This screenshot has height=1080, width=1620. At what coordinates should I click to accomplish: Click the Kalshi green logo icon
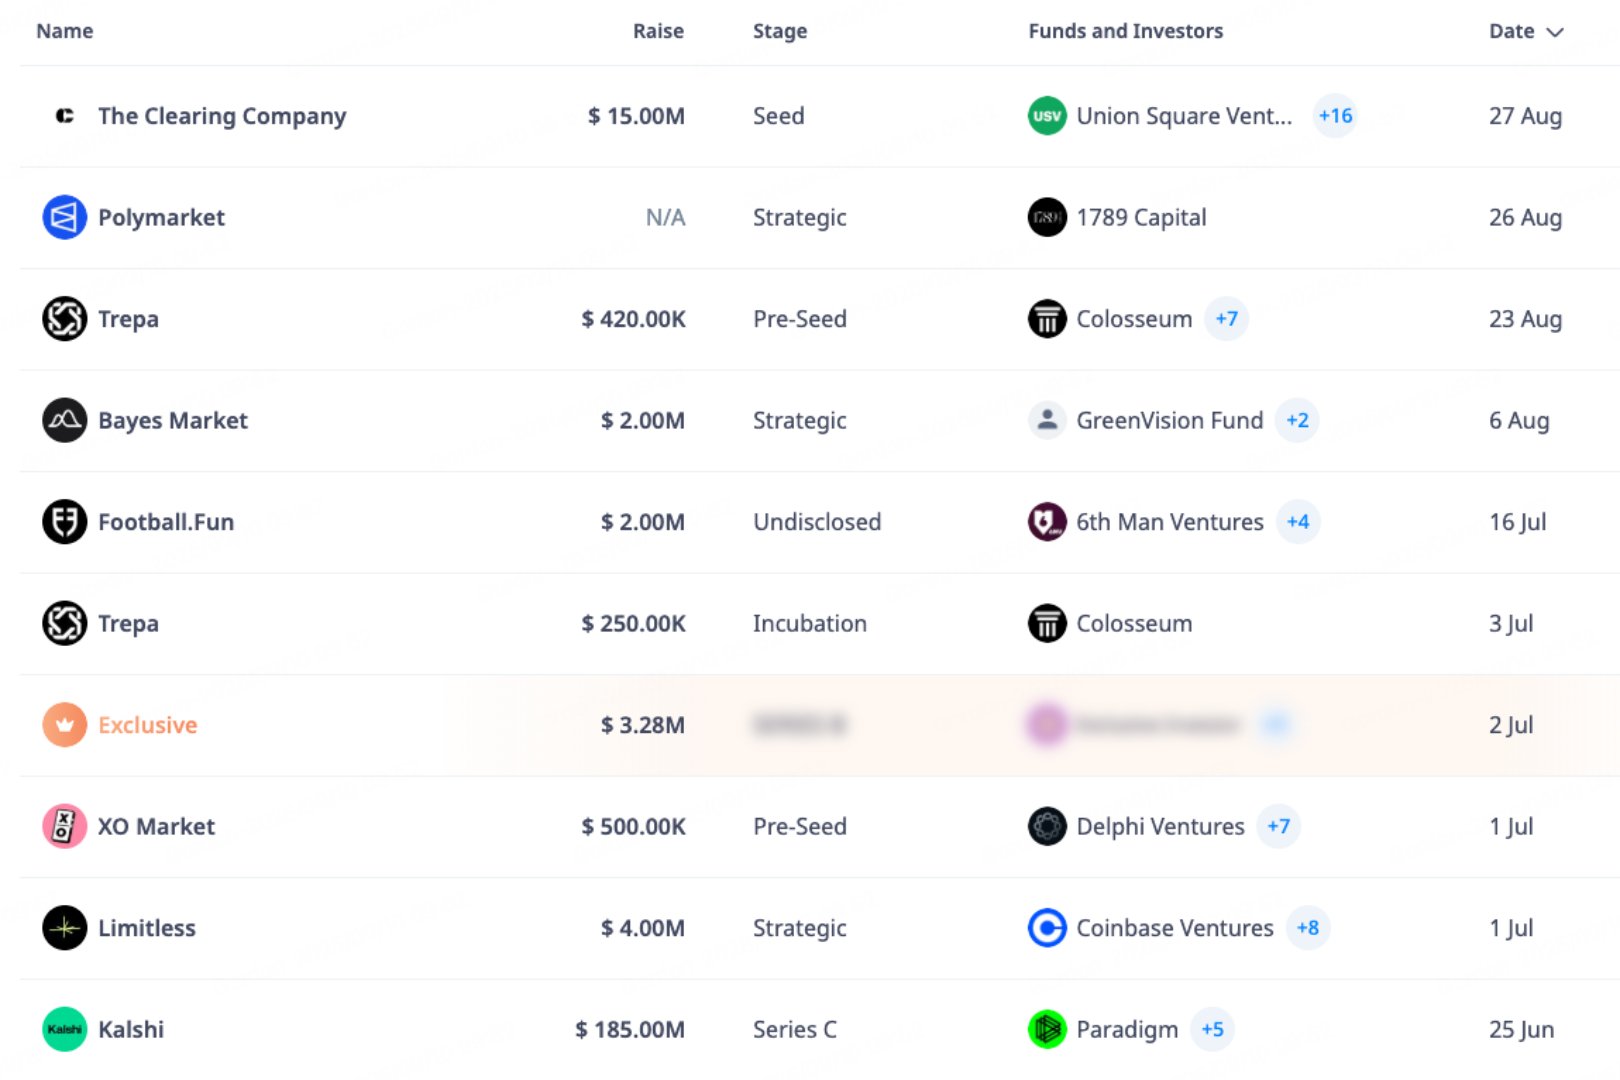(64, 1029)
